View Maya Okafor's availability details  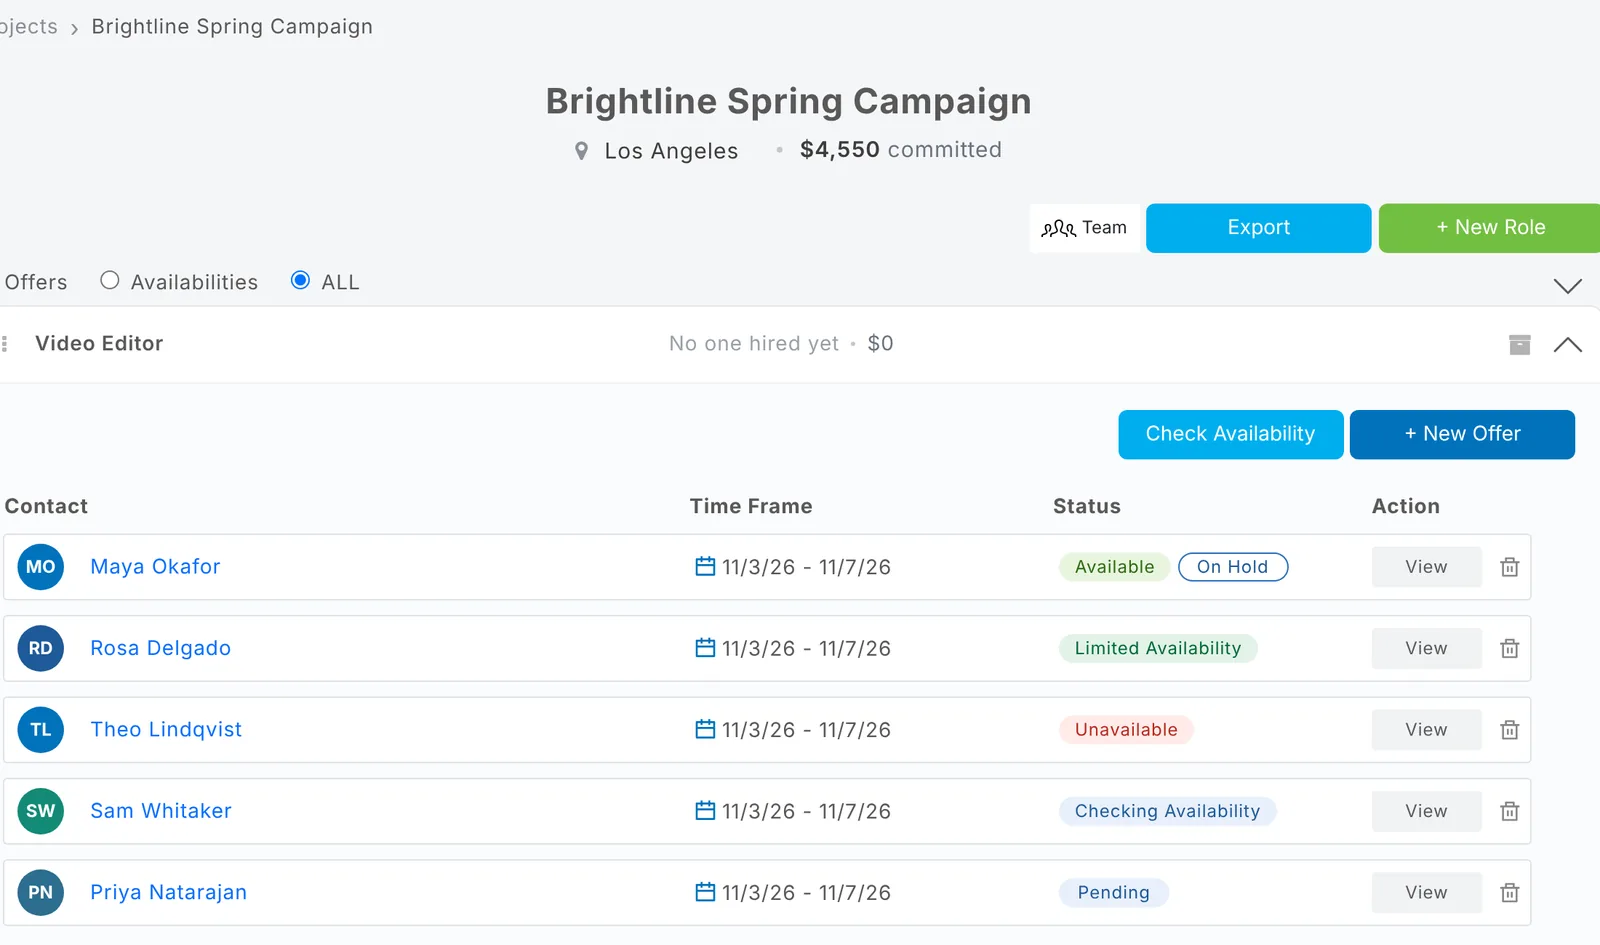pyautogui.click(x=1426, y=567)
